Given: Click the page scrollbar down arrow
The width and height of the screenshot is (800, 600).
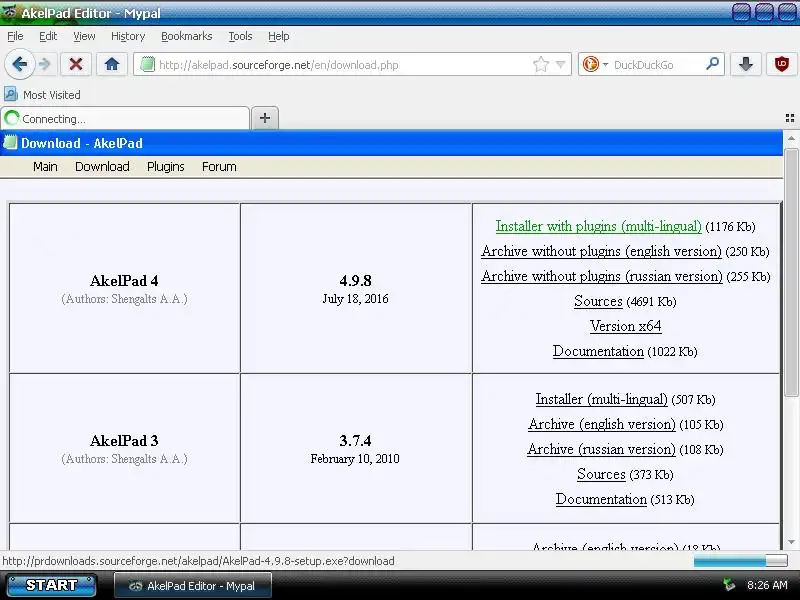Looking at the screenshot, I should point(791,543).
